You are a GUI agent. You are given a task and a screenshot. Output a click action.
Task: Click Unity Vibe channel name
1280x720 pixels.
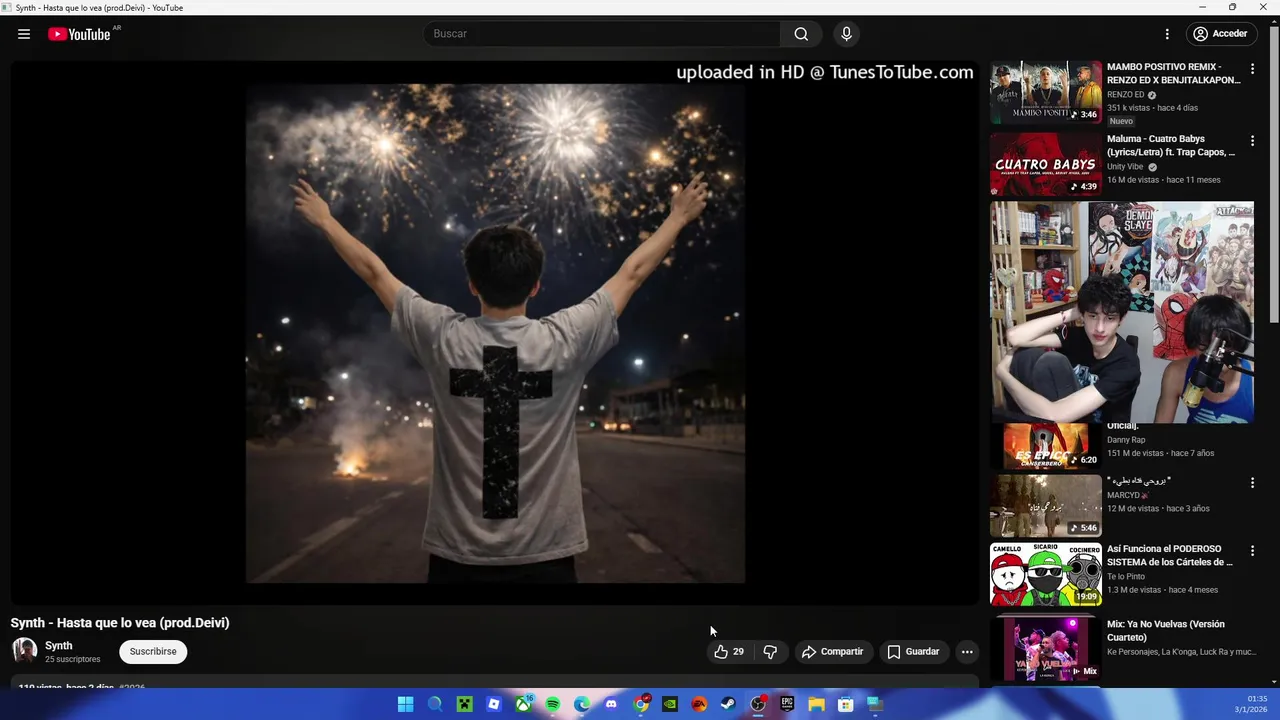(1125, 167)
